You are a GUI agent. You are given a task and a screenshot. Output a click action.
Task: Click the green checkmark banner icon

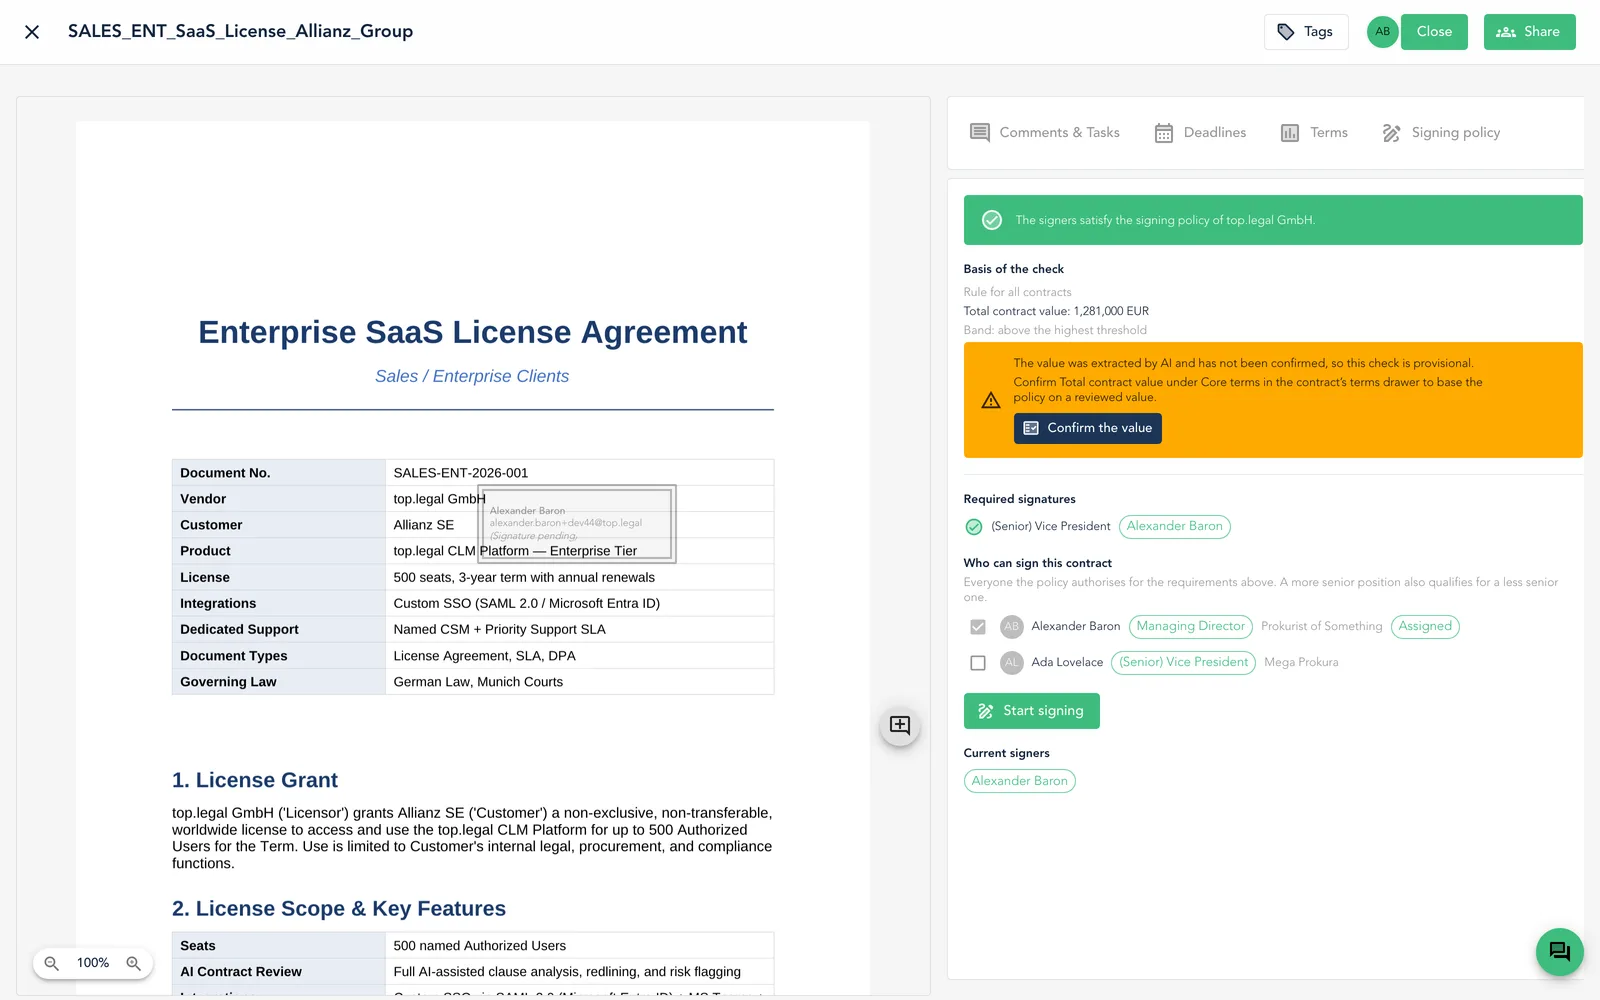pos(992,220)
